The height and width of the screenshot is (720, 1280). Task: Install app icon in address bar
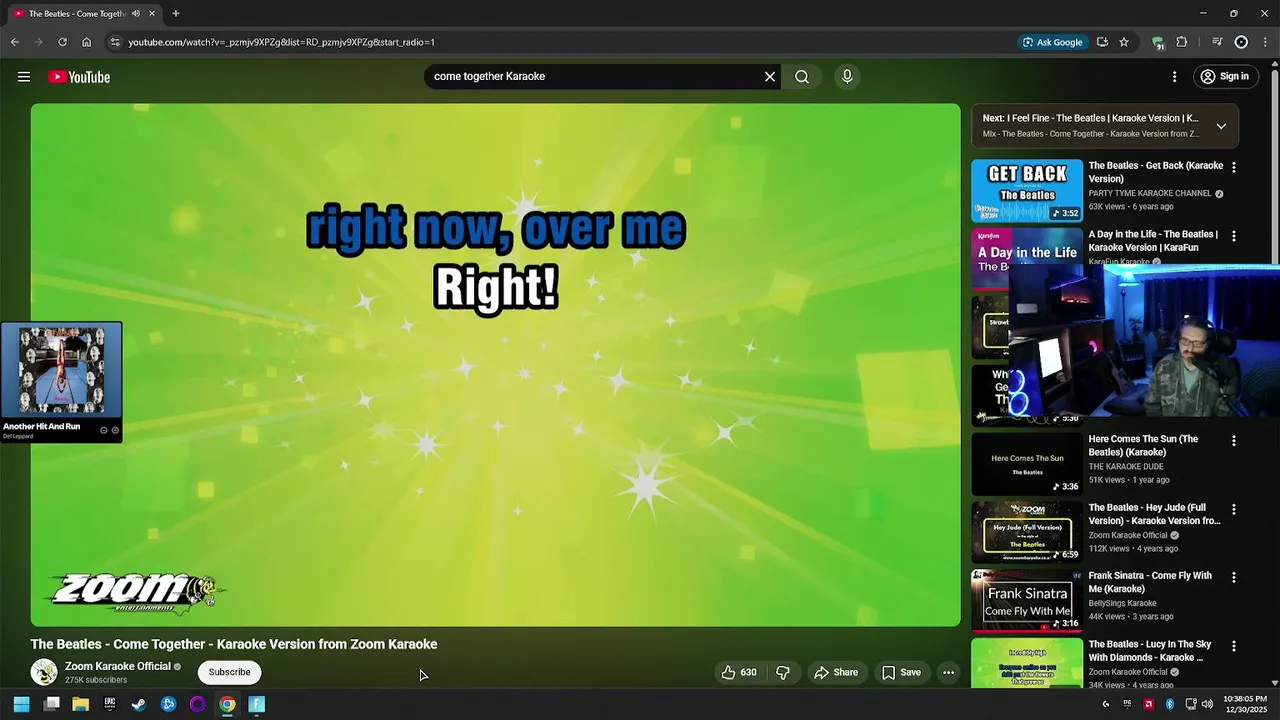[1102, 42]
